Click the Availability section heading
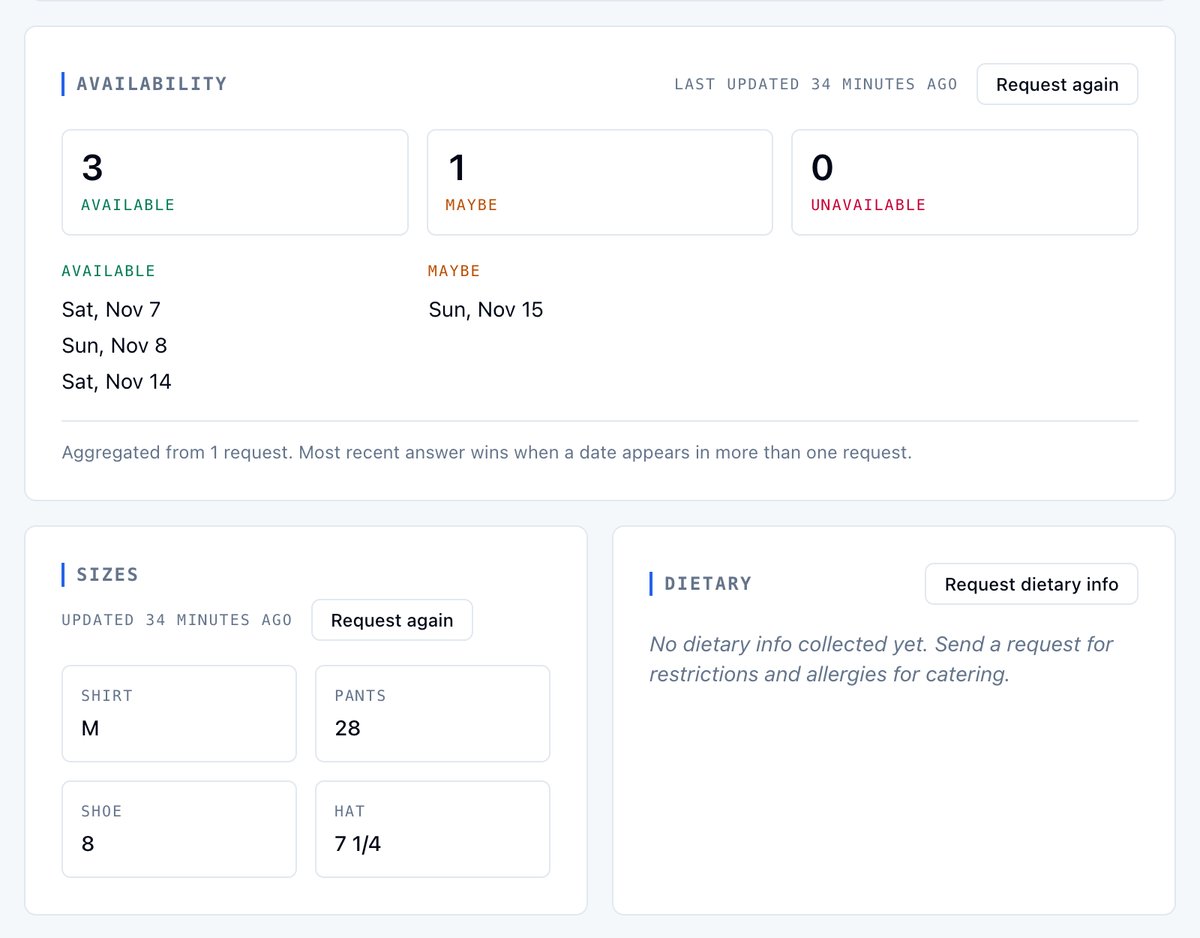 pyautogui.click(x=152, y=84)
